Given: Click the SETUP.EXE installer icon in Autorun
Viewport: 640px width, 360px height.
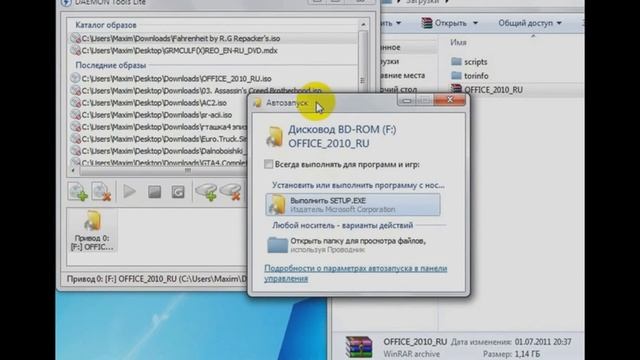Looking at the screenshot, I should (x=277, y=204).
